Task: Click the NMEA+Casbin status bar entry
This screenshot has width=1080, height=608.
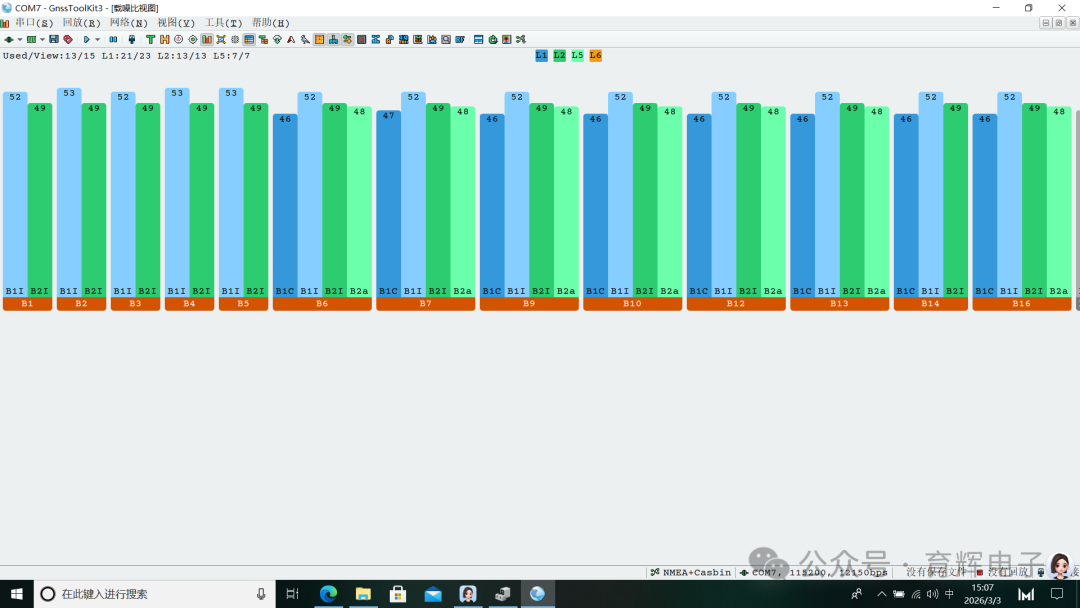Action: pos(691,572)
